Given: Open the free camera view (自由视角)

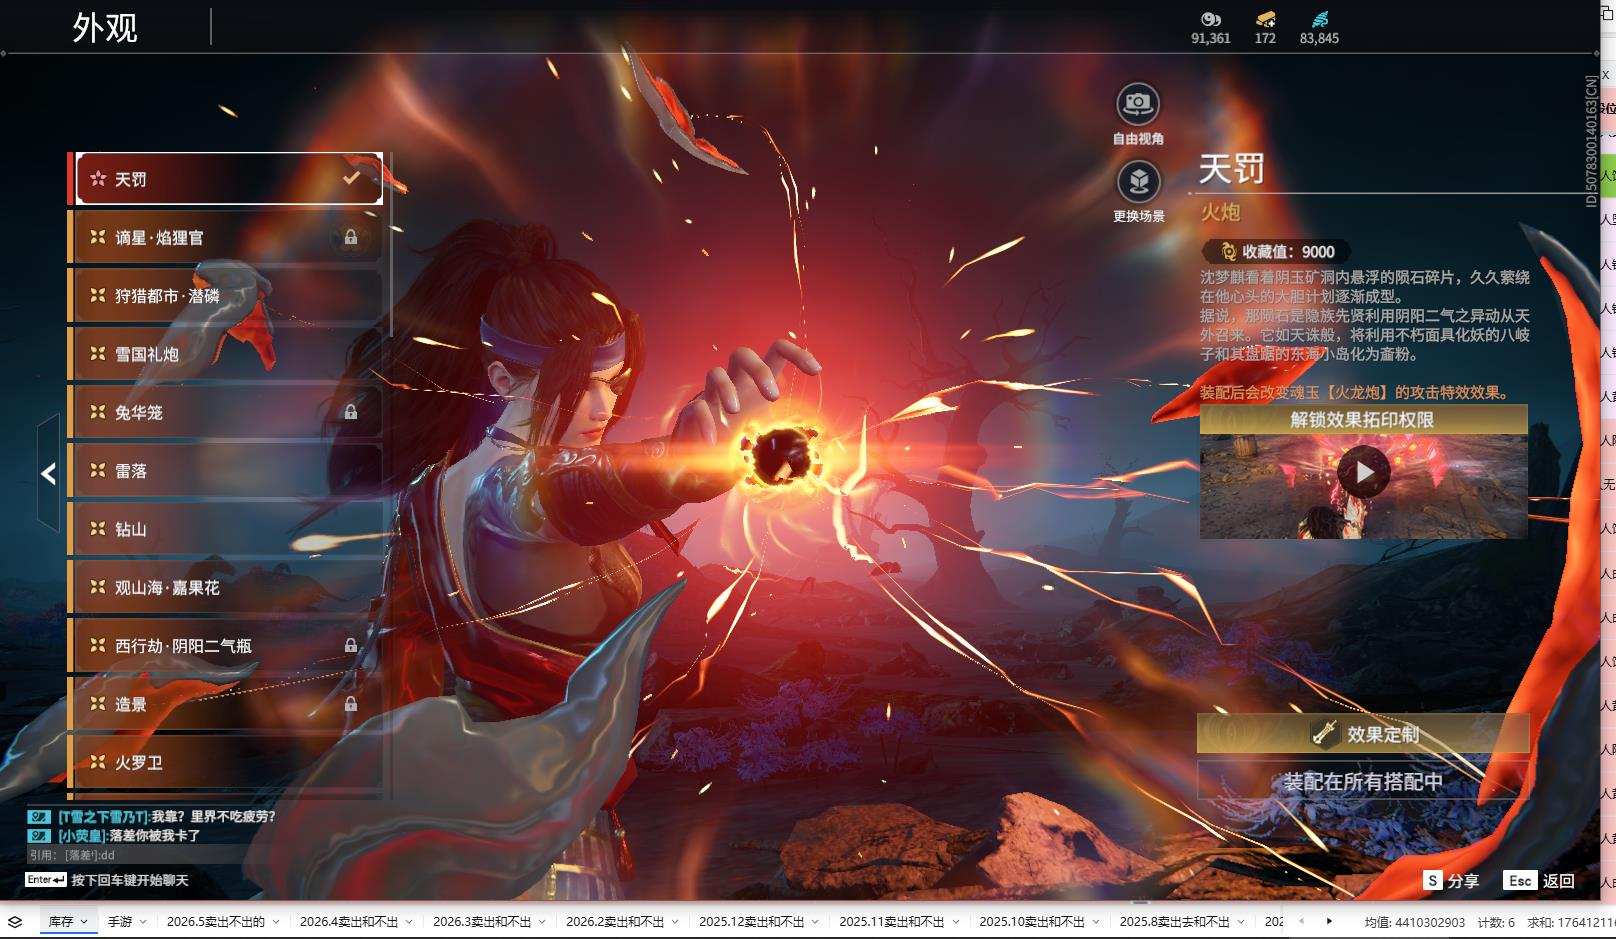Looking at the screenshot, I should click(x=1138, y=103).
